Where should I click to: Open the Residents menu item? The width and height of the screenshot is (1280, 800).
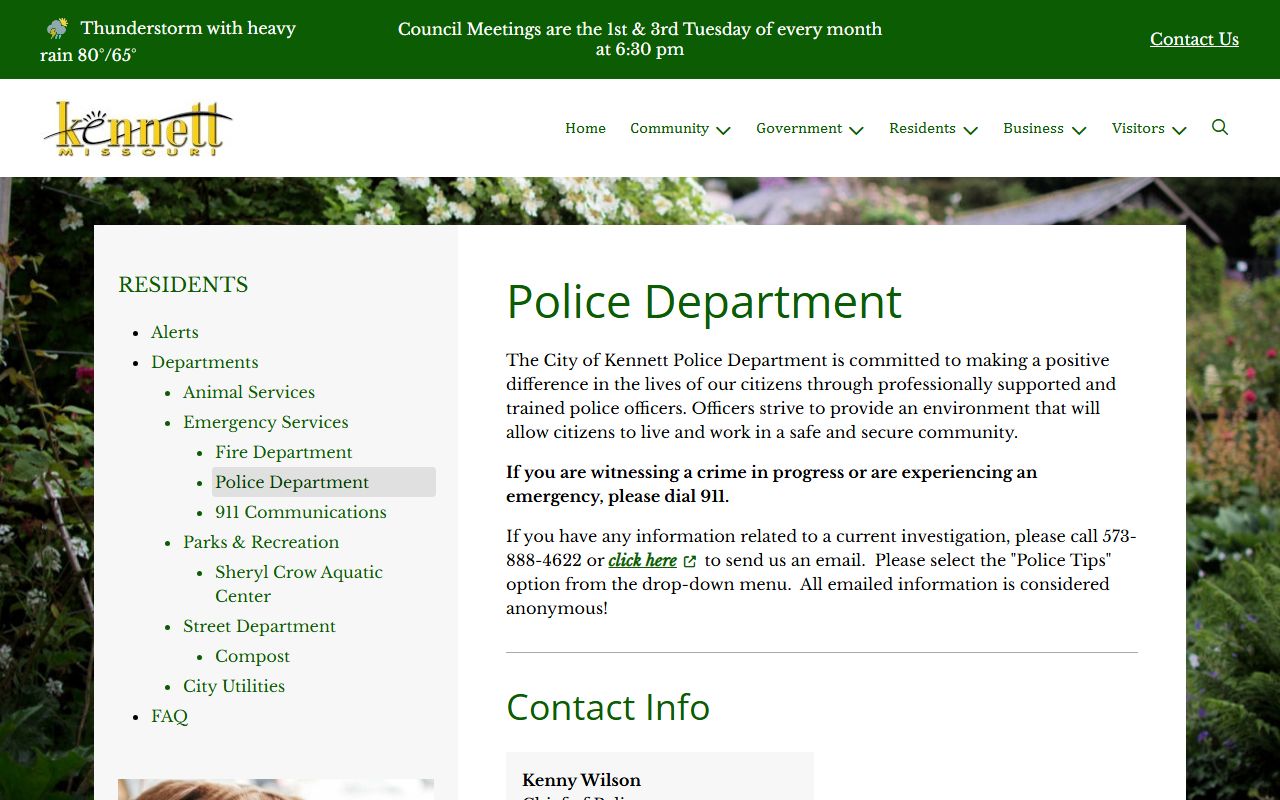[922, 128]
